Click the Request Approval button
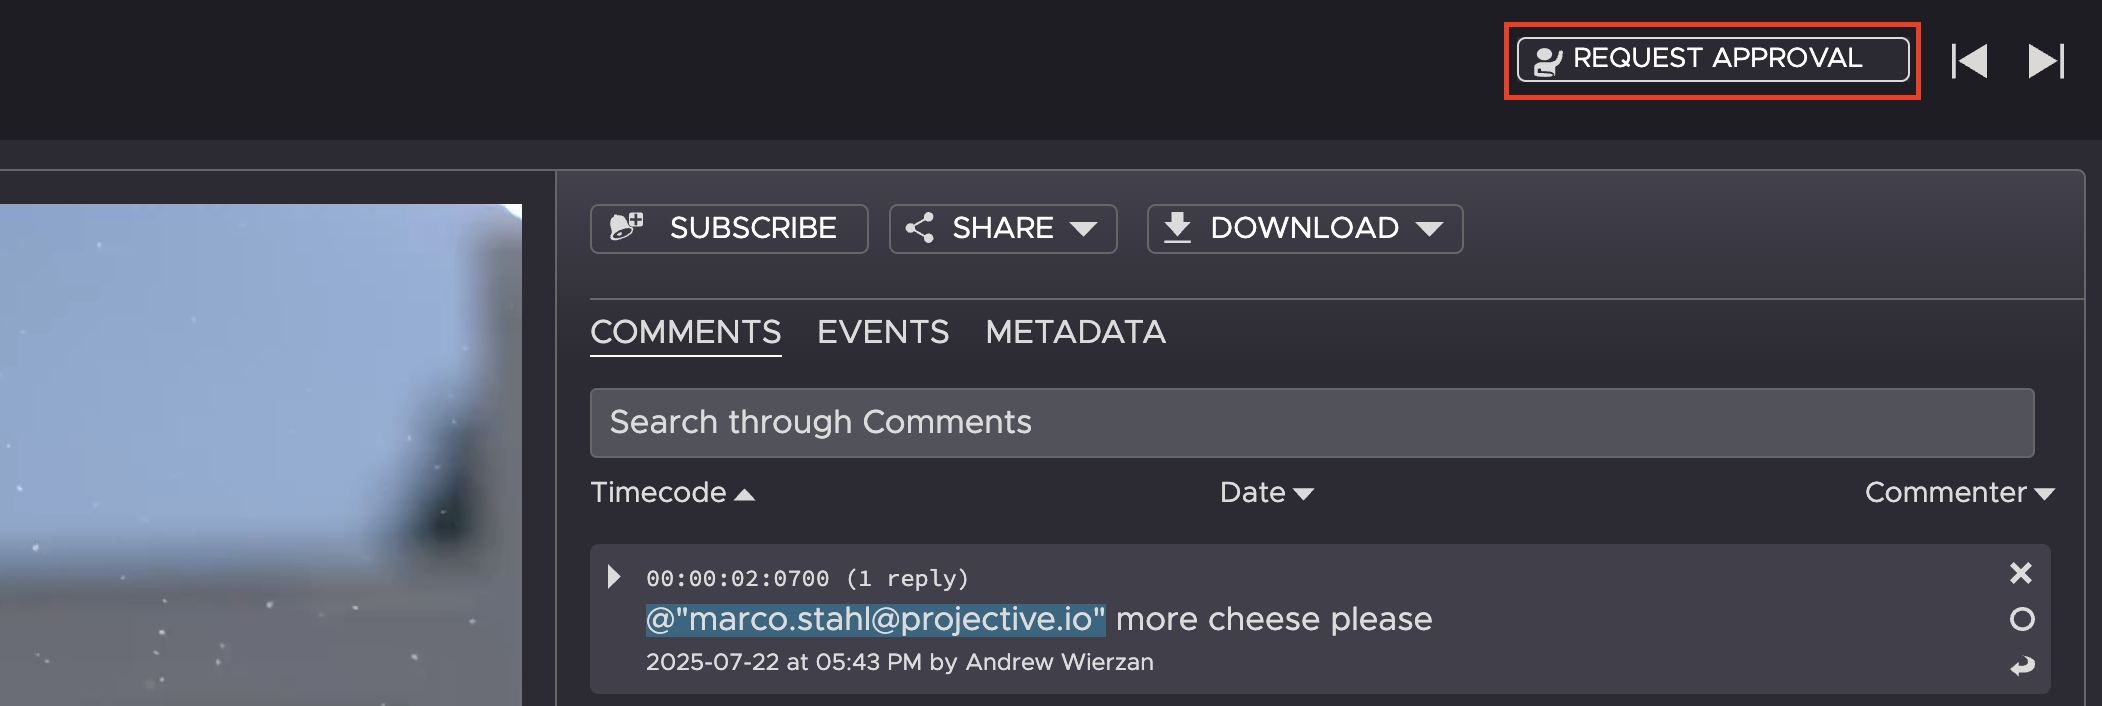Screen dimensions: 2102x706 pyautogui.click(x=1712, y=60)
